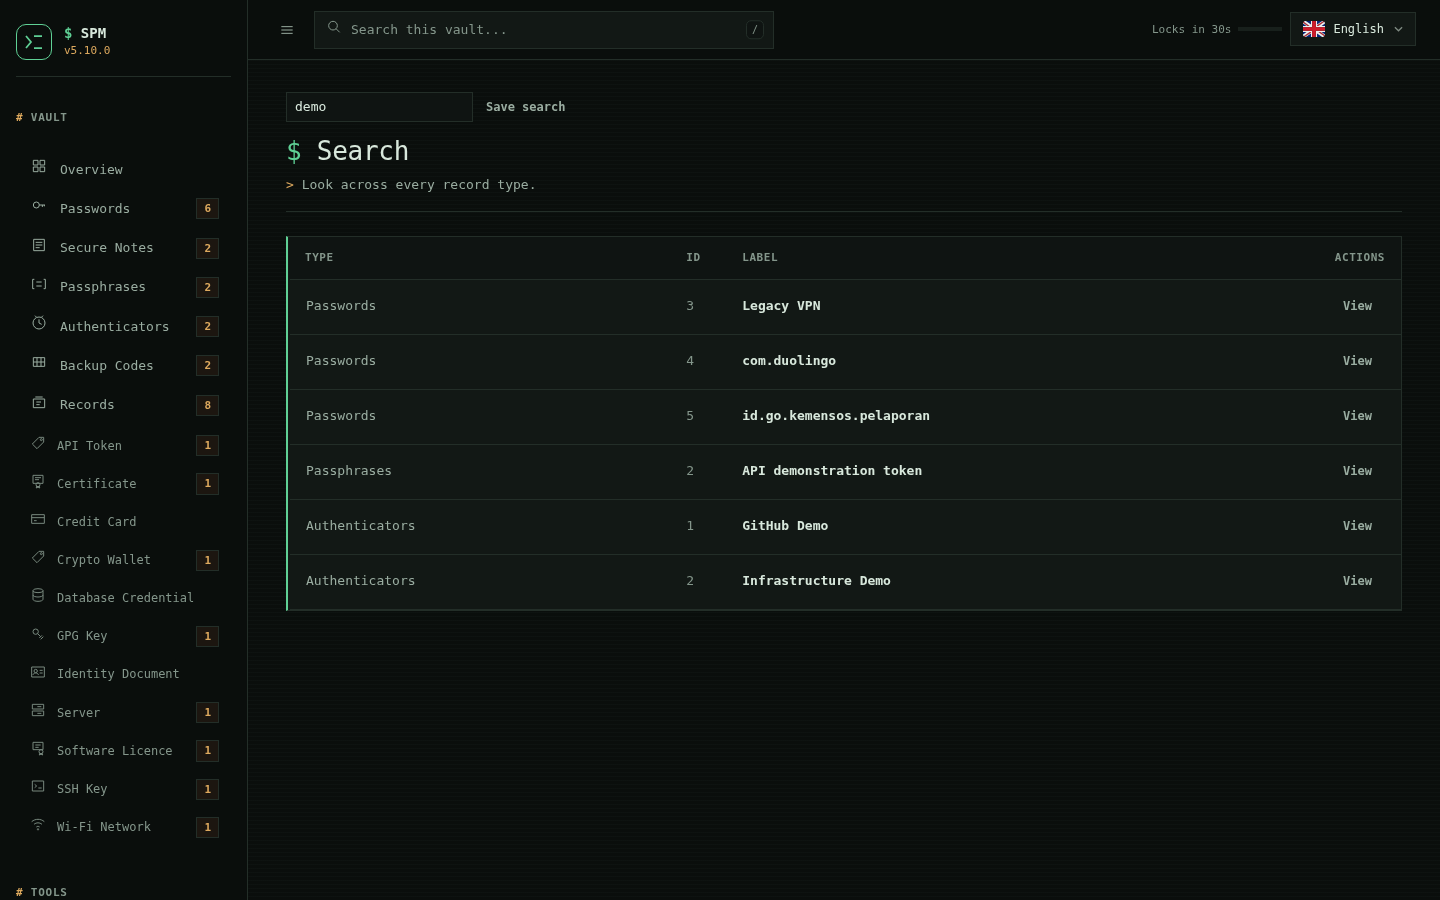Image resolution: width=1440 pixels, height=900 pixels.
Task: Click the tag icon beside API Token
Action: point(38,443)
